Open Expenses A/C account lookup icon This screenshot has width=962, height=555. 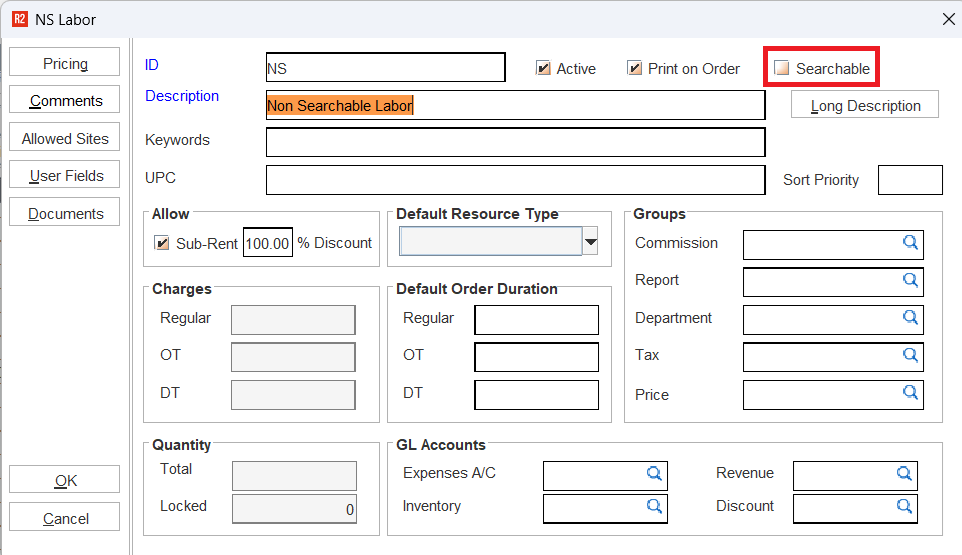click(x=654, y=474)
